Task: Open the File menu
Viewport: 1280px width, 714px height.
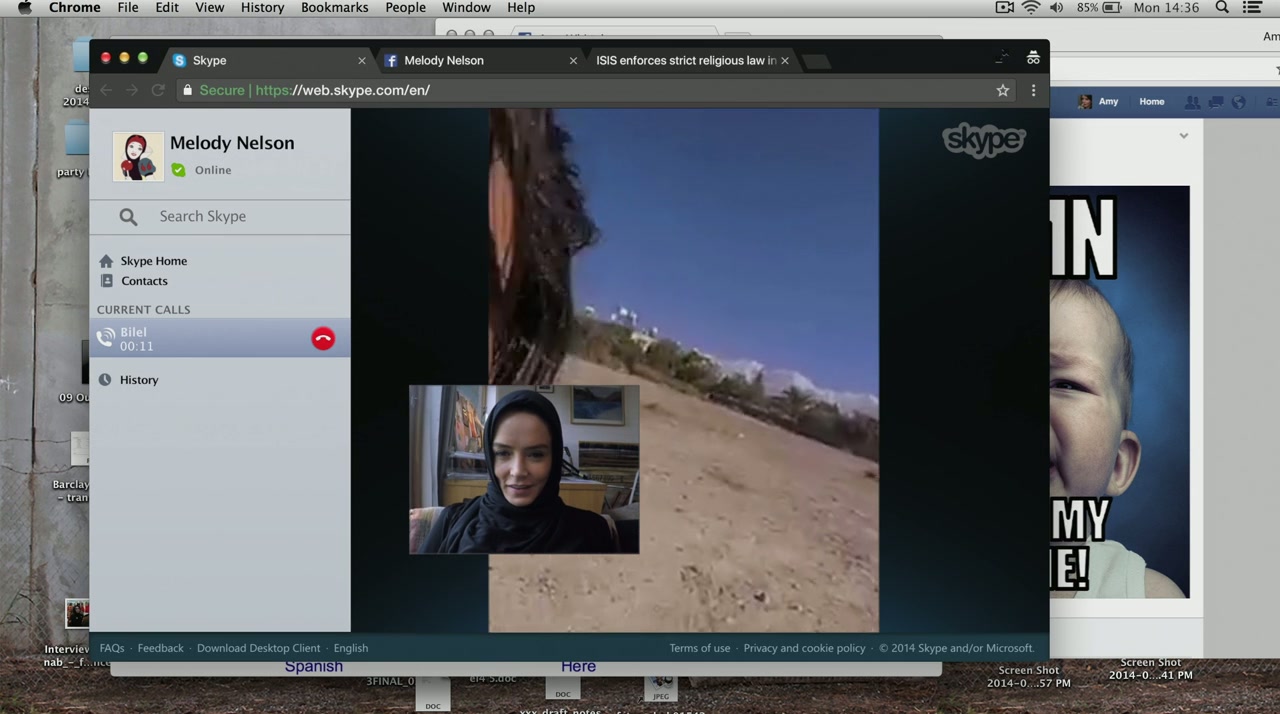Action: point(128,8)
